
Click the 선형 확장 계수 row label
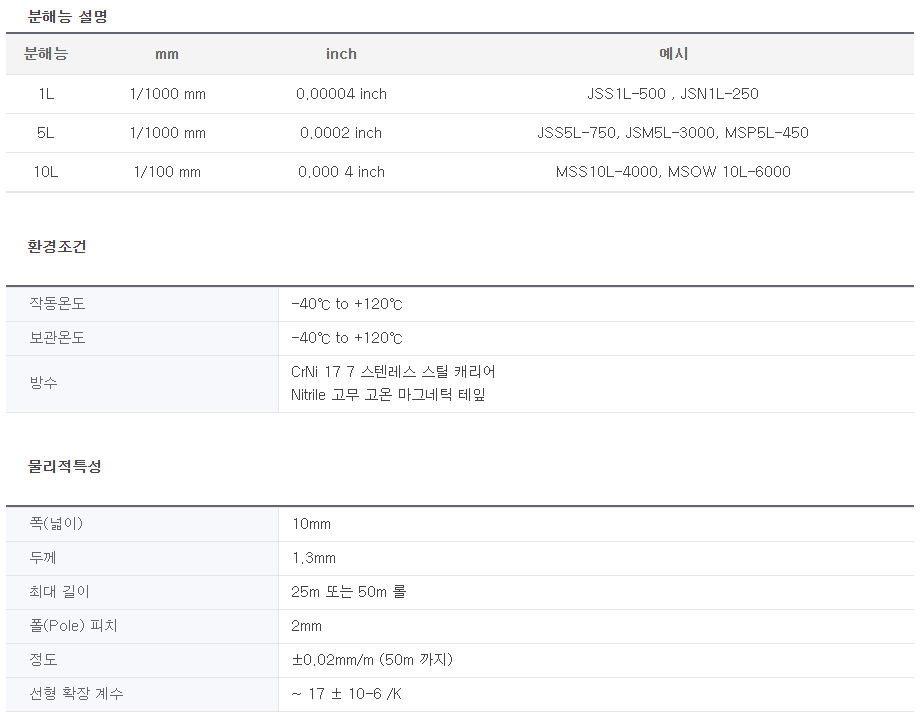[76, 694]
